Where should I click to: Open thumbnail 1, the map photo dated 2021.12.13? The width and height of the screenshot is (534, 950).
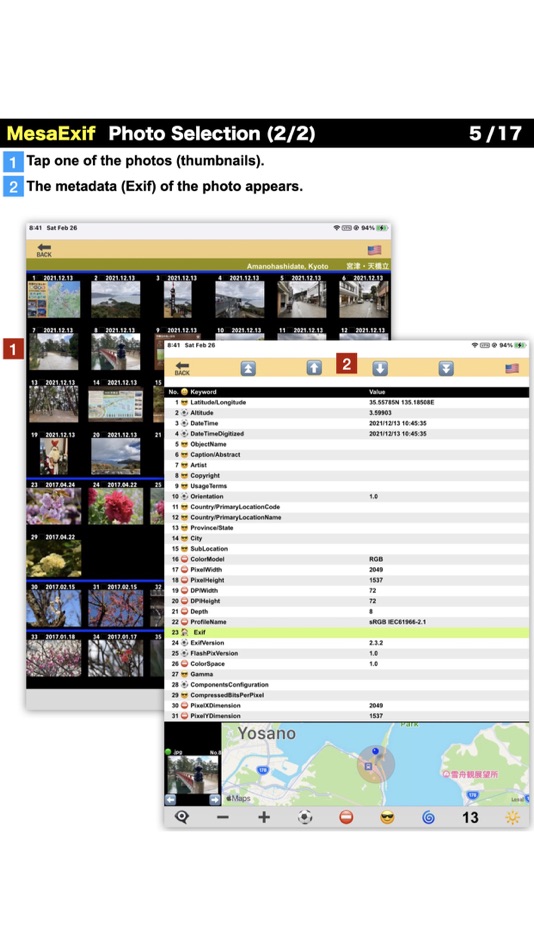click(x=54, y=299)
